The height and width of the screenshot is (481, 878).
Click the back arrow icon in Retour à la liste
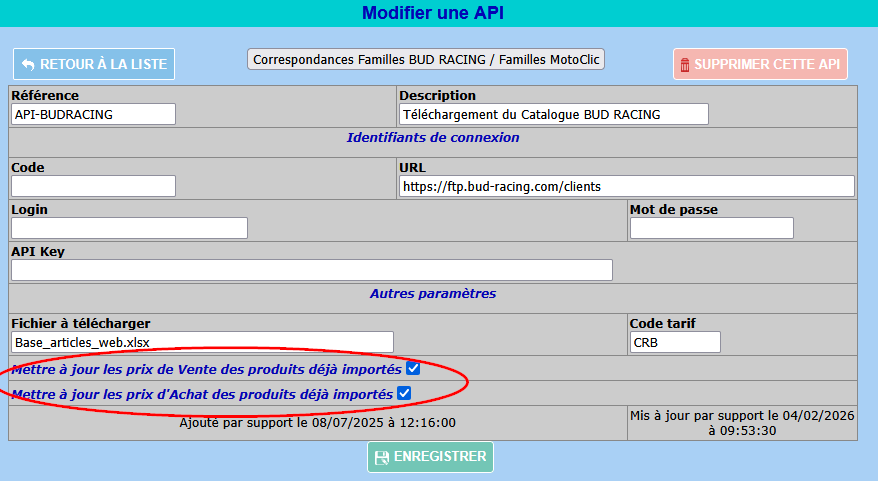(27, 64)
